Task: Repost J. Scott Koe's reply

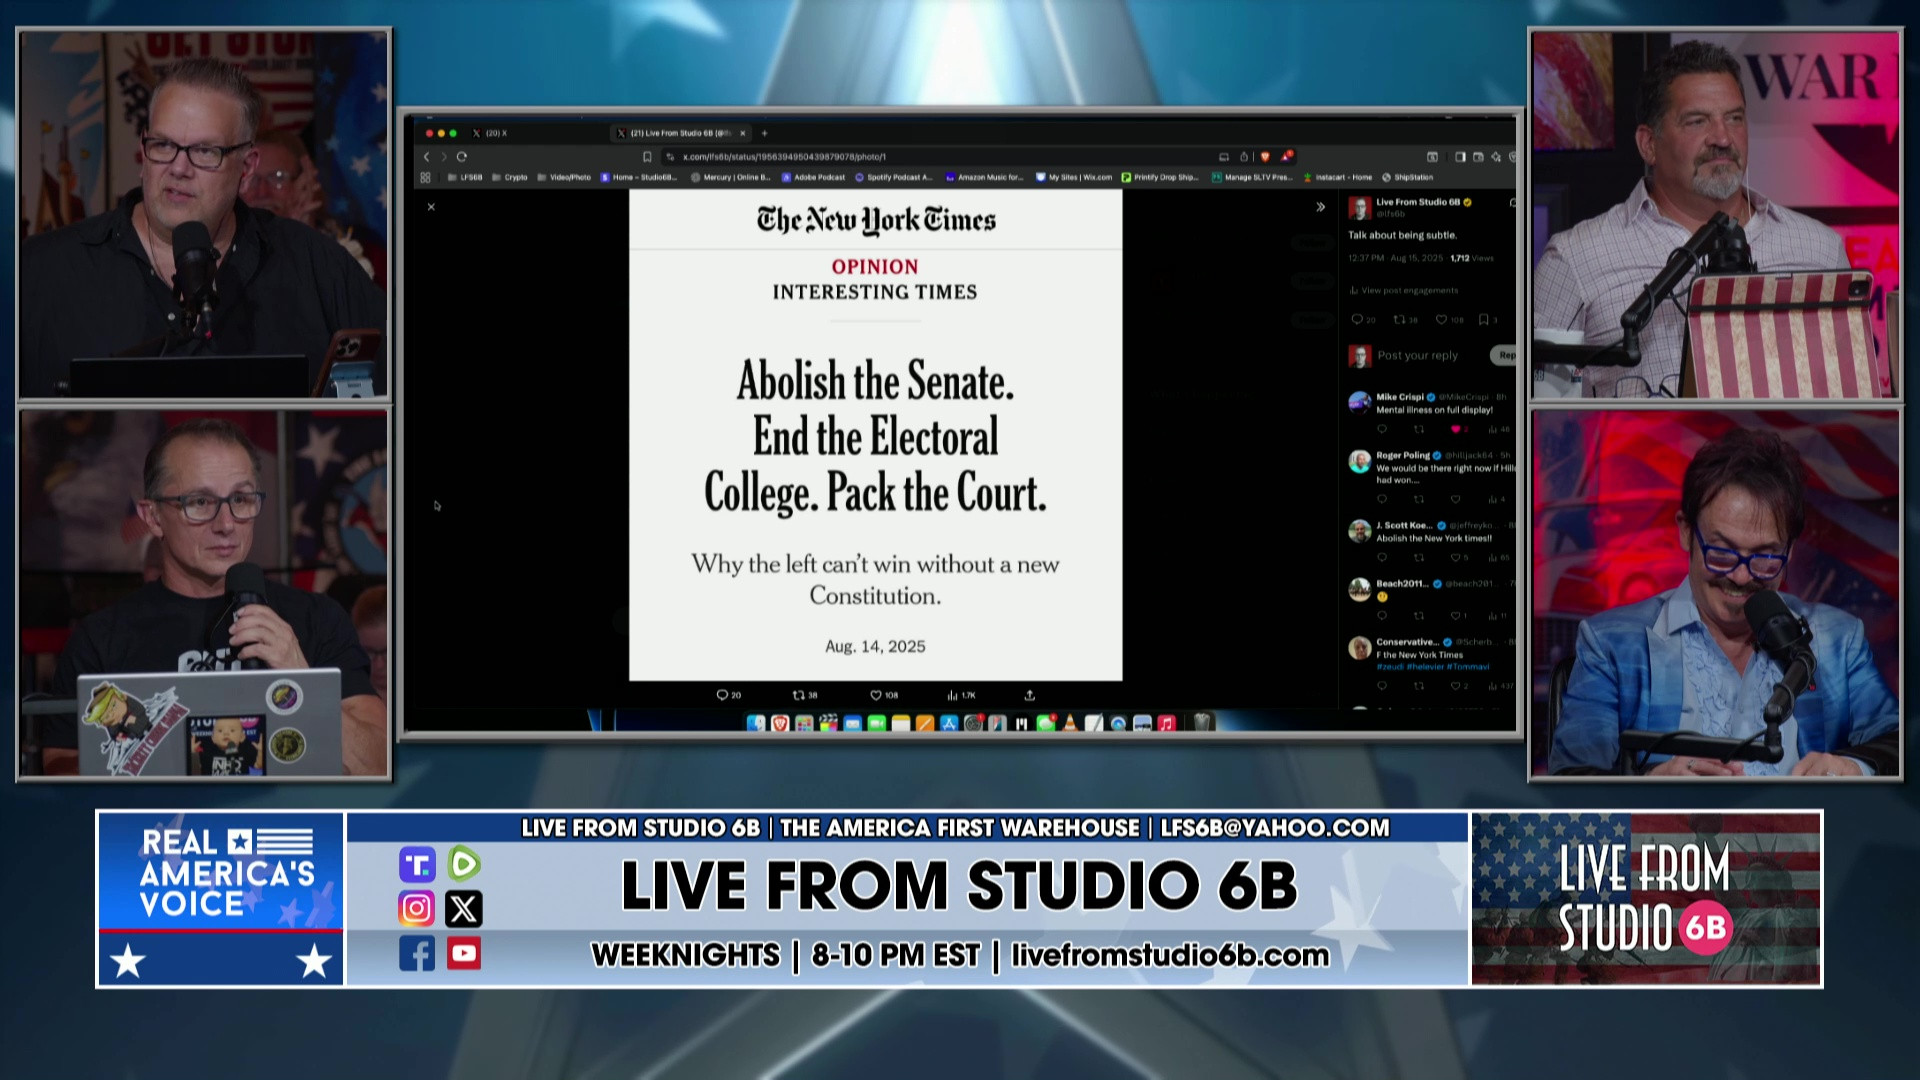Action: pos(1418,558)
